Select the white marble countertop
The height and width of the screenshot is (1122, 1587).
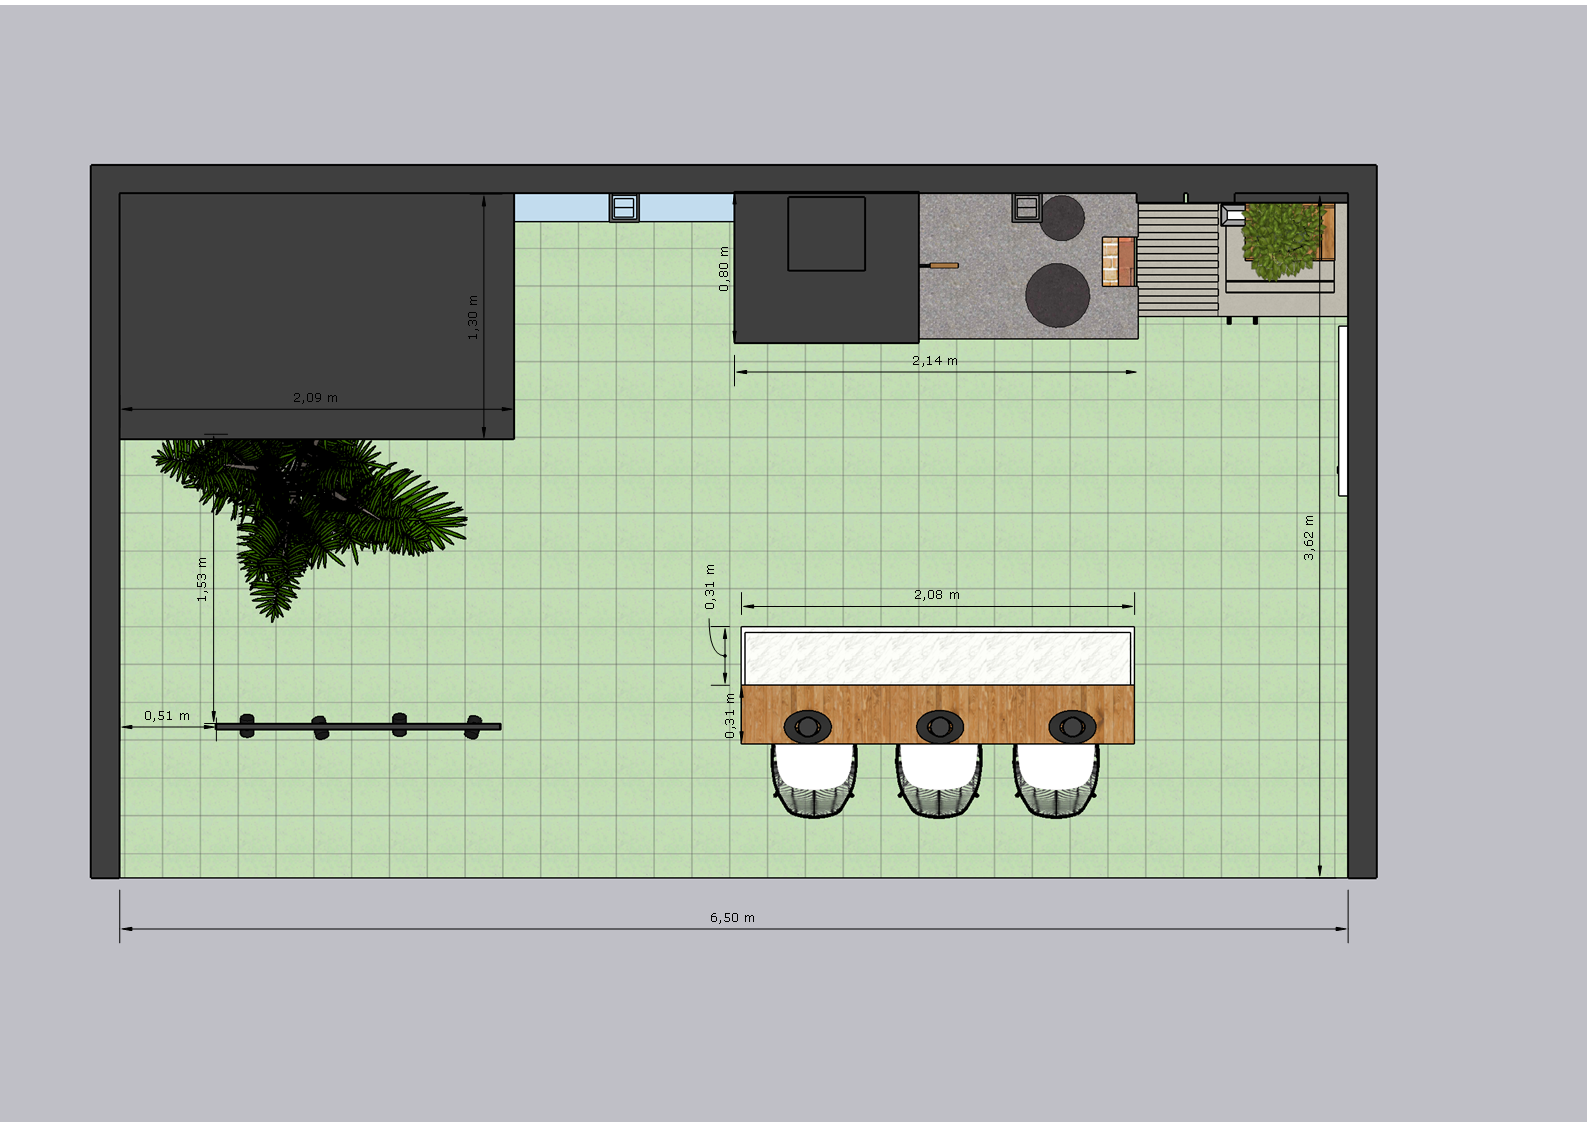tap(936, 657)
